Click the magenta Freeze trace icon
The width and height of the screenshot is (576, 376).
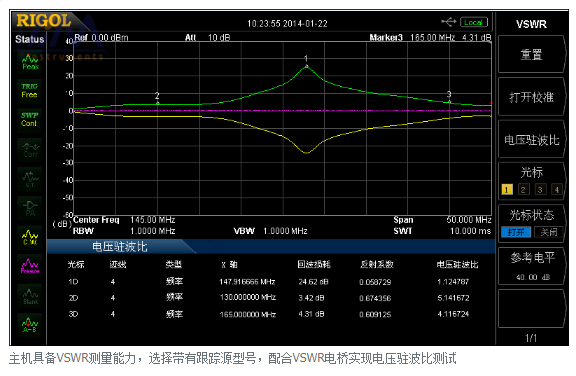click(30, 266)
